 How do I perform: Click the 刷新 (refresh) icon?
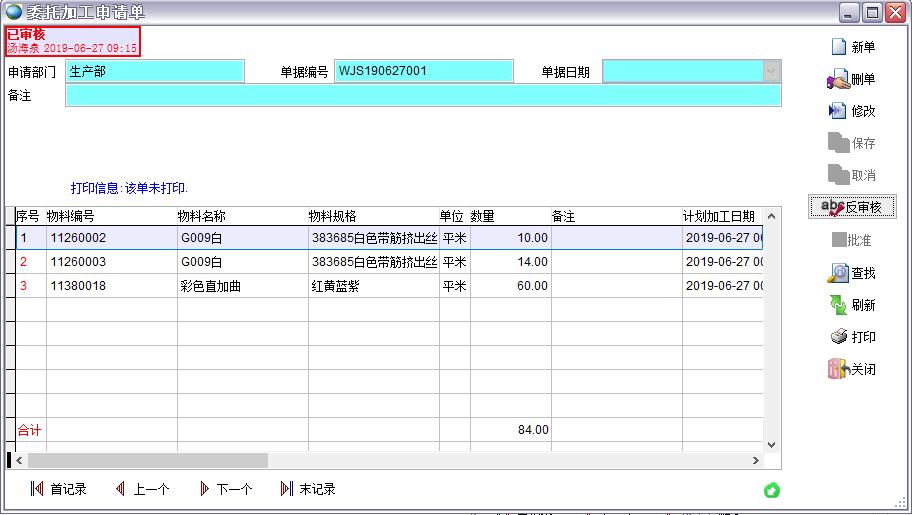[838, 305]
